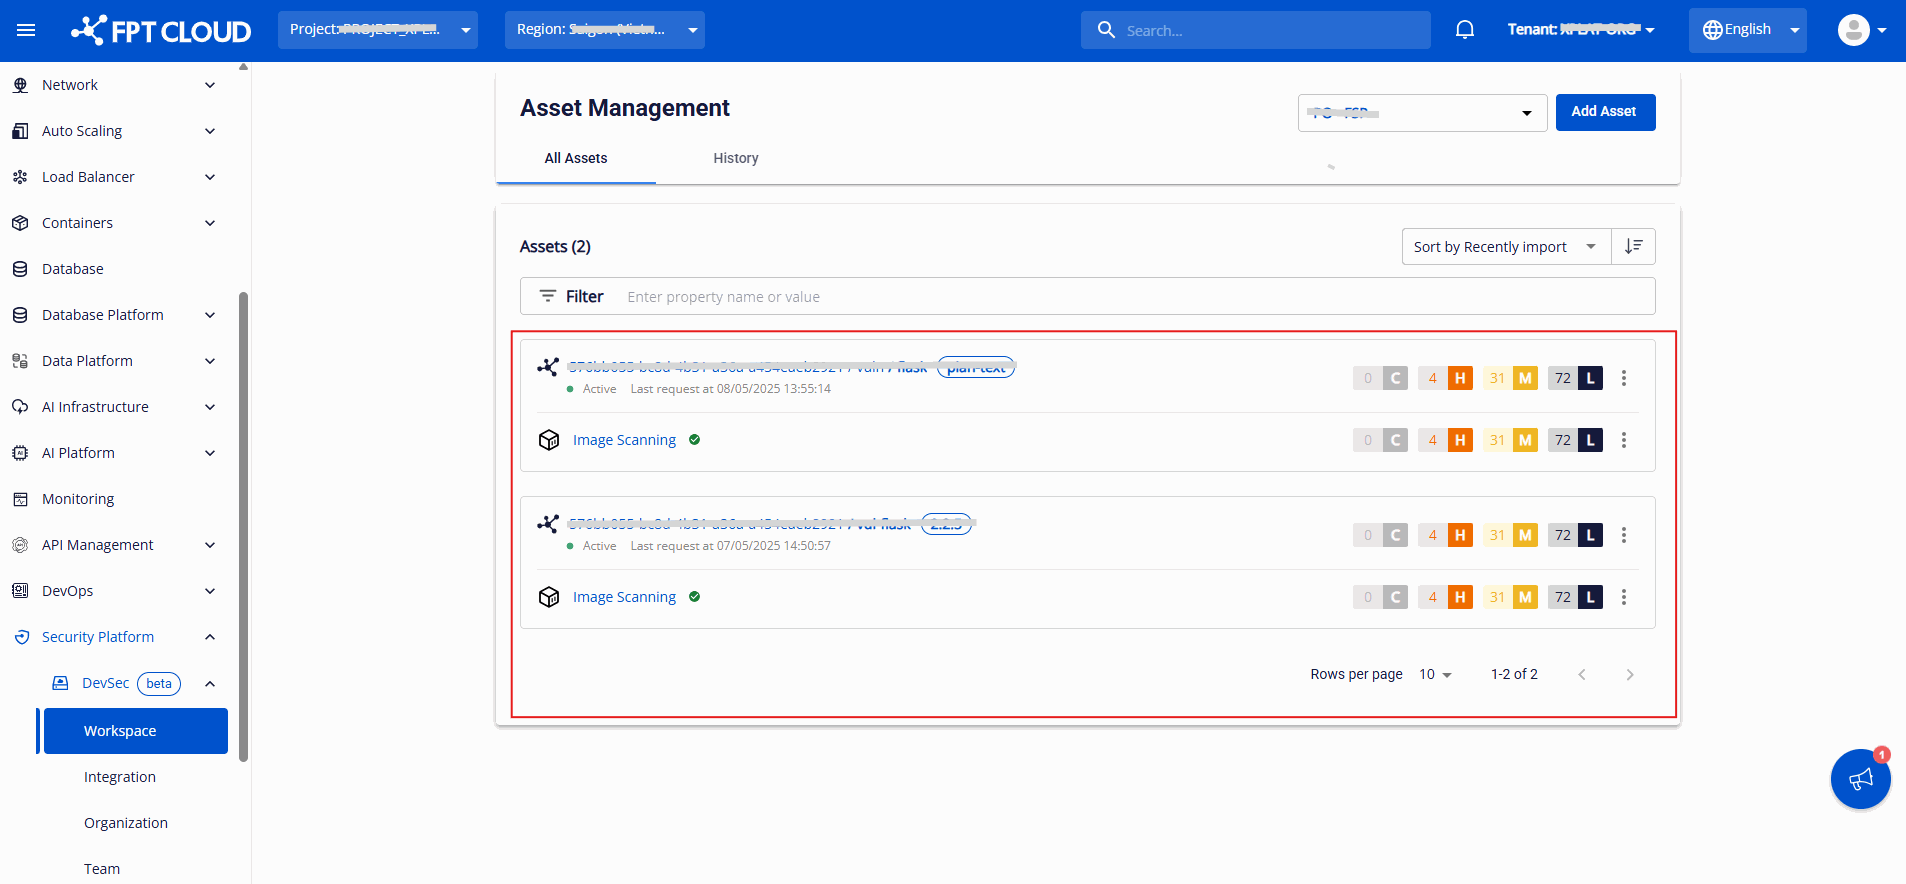Click the DevSec laptop icon

click(60, 683)
